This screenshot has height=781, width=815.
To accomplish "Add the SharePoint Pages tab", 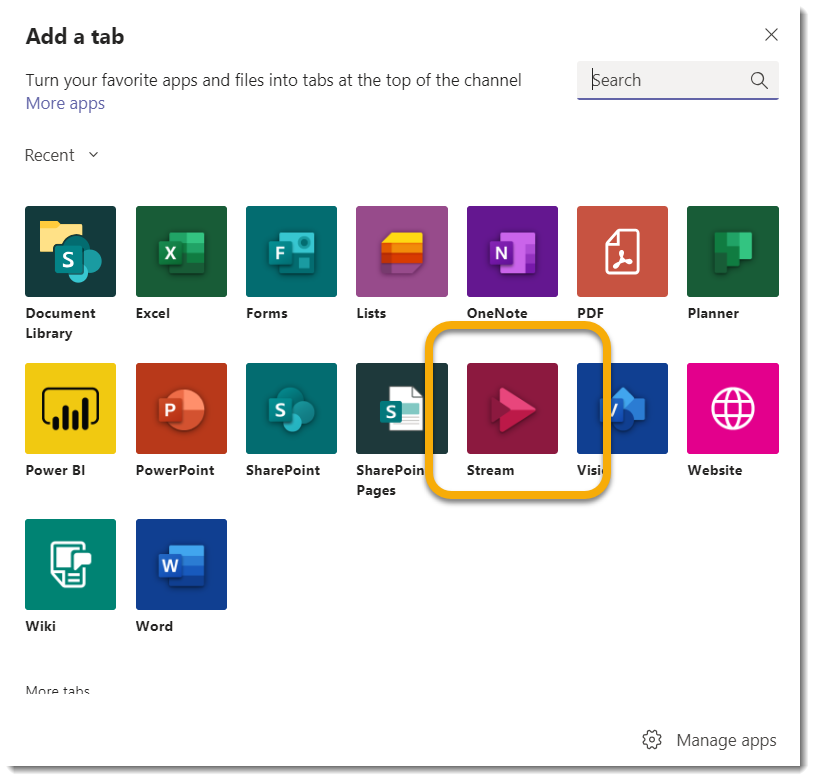I will click(402, 408).
